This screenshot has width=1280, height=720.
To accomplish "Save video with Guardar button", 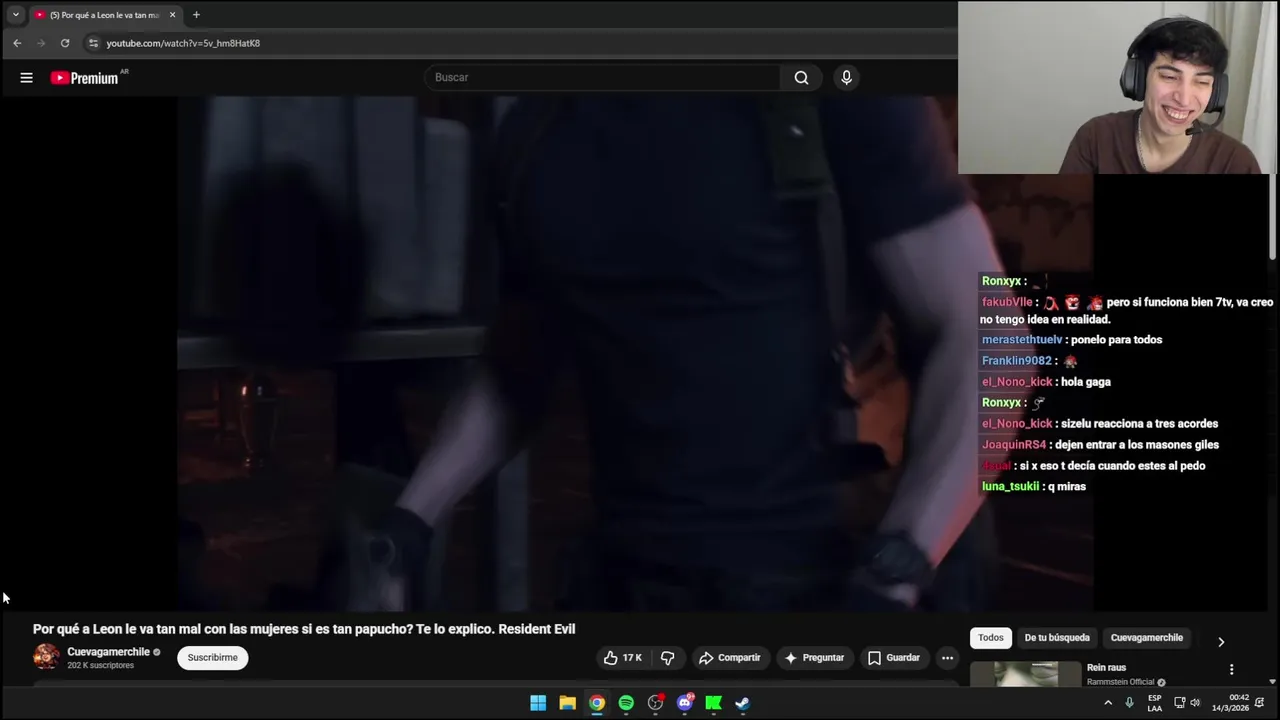I will tap(893, 658).
